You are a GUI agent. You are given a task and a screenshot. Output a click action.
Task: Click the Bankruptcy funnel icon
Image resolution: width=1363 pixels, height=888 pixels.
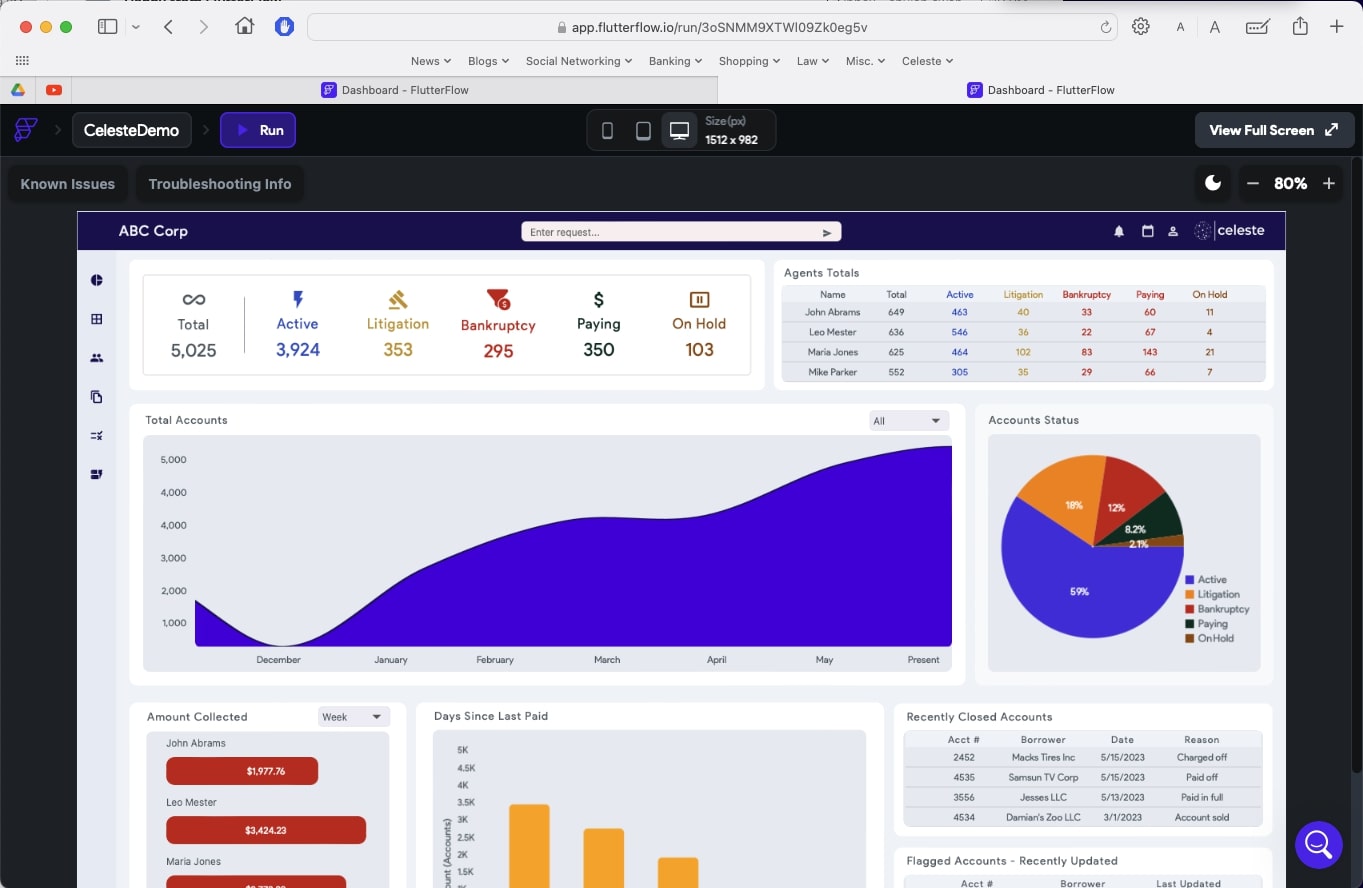coord(498,299)
